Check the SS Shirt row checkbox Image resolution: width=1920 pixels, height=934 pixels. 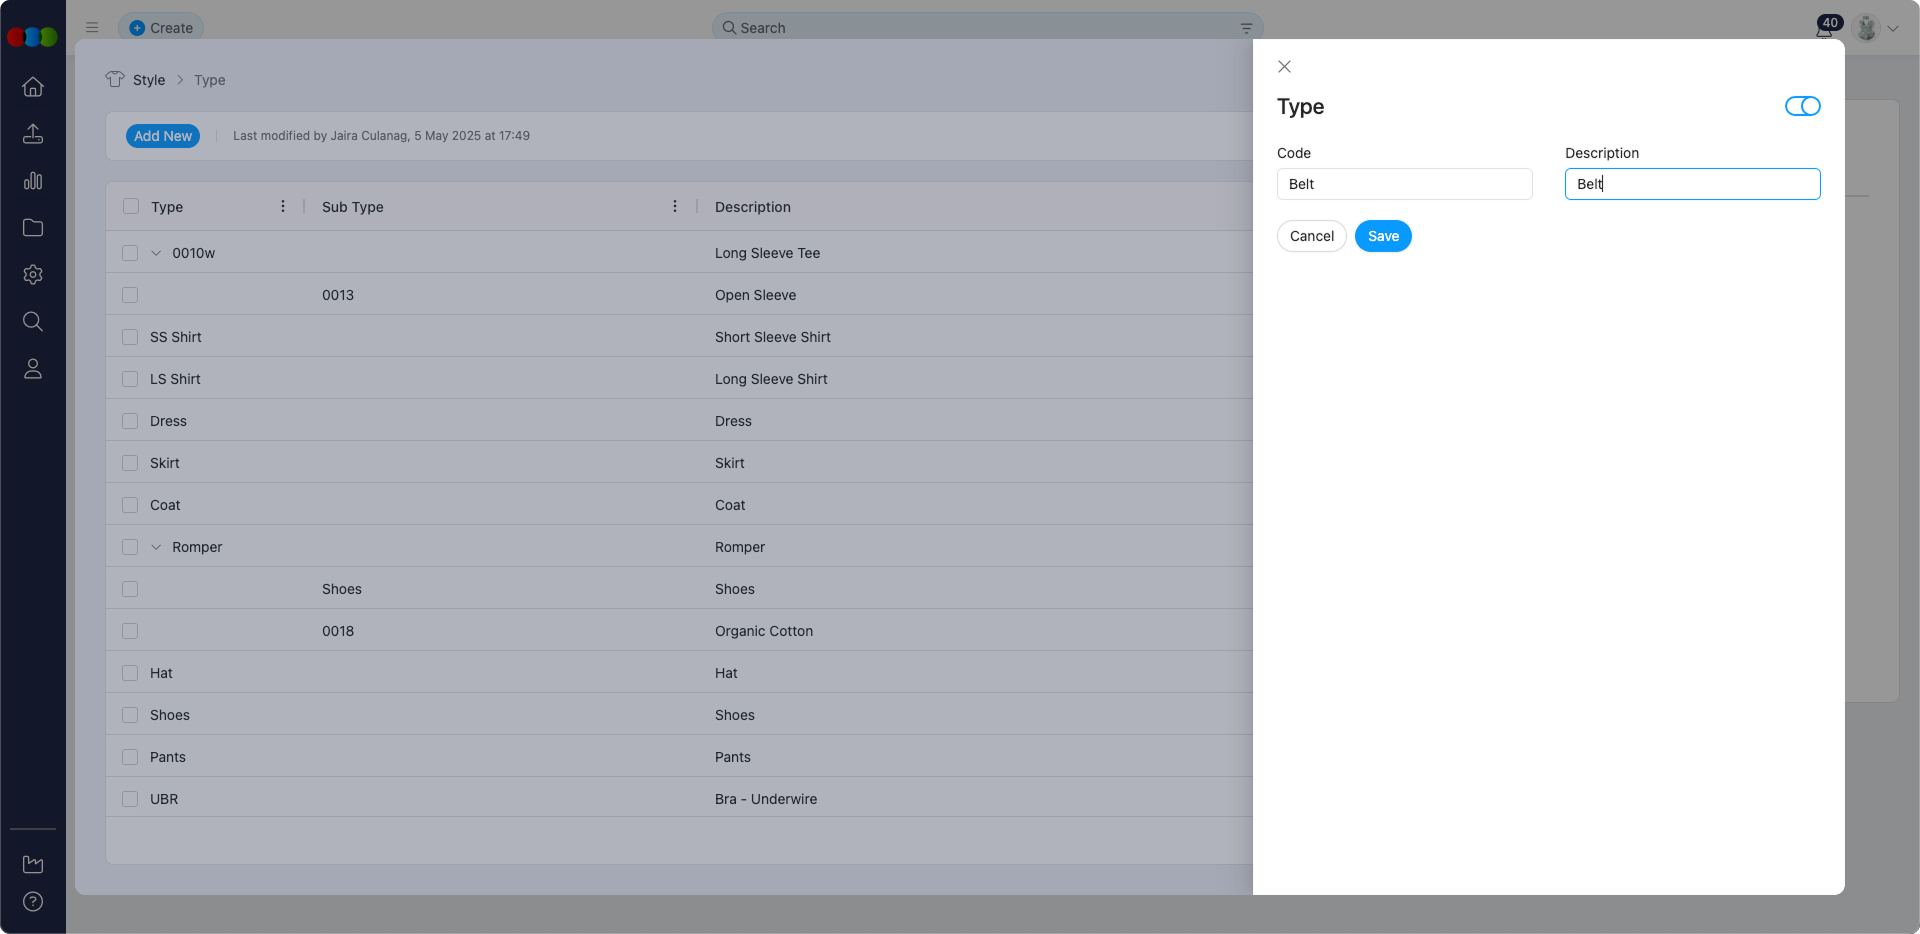pos(130,337)
